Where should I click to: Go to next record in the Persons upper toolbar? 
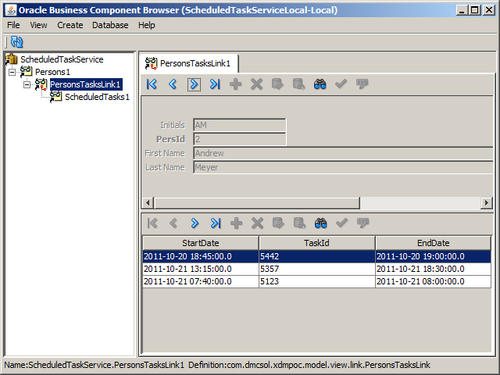(x=194, y=84)
